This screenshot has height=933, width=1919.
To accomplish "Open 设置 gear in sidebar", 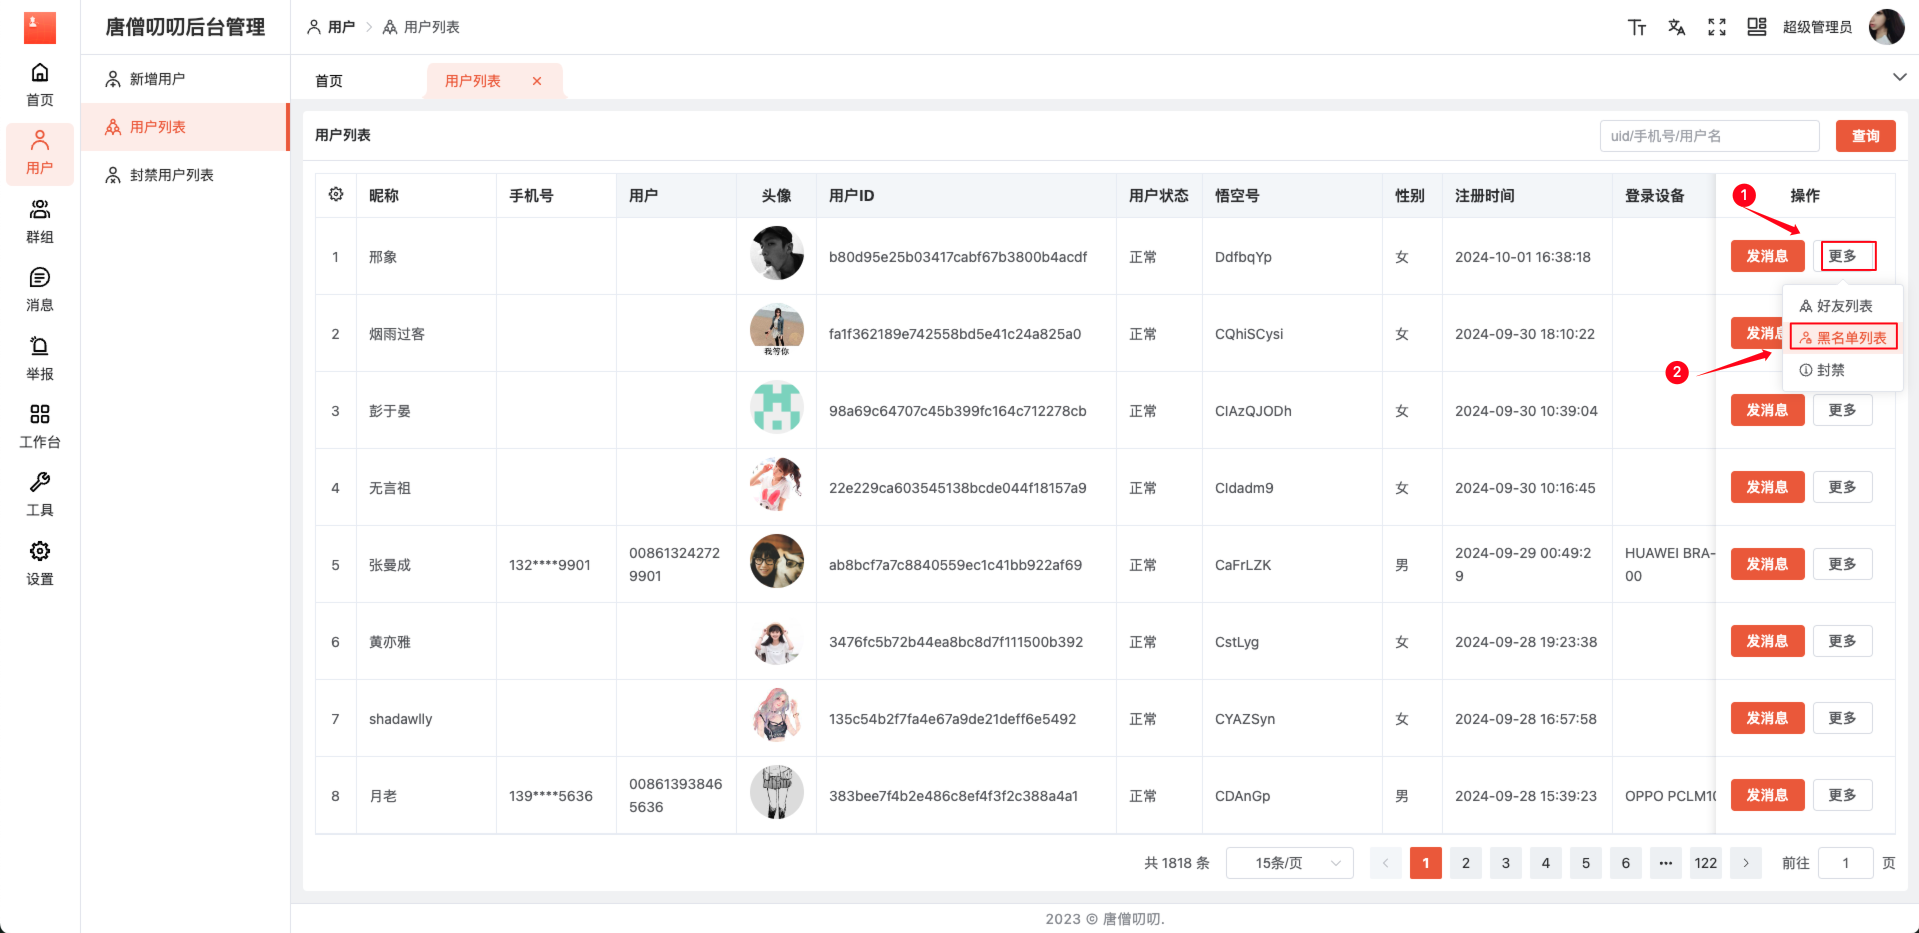I will (x=40, y=563).
